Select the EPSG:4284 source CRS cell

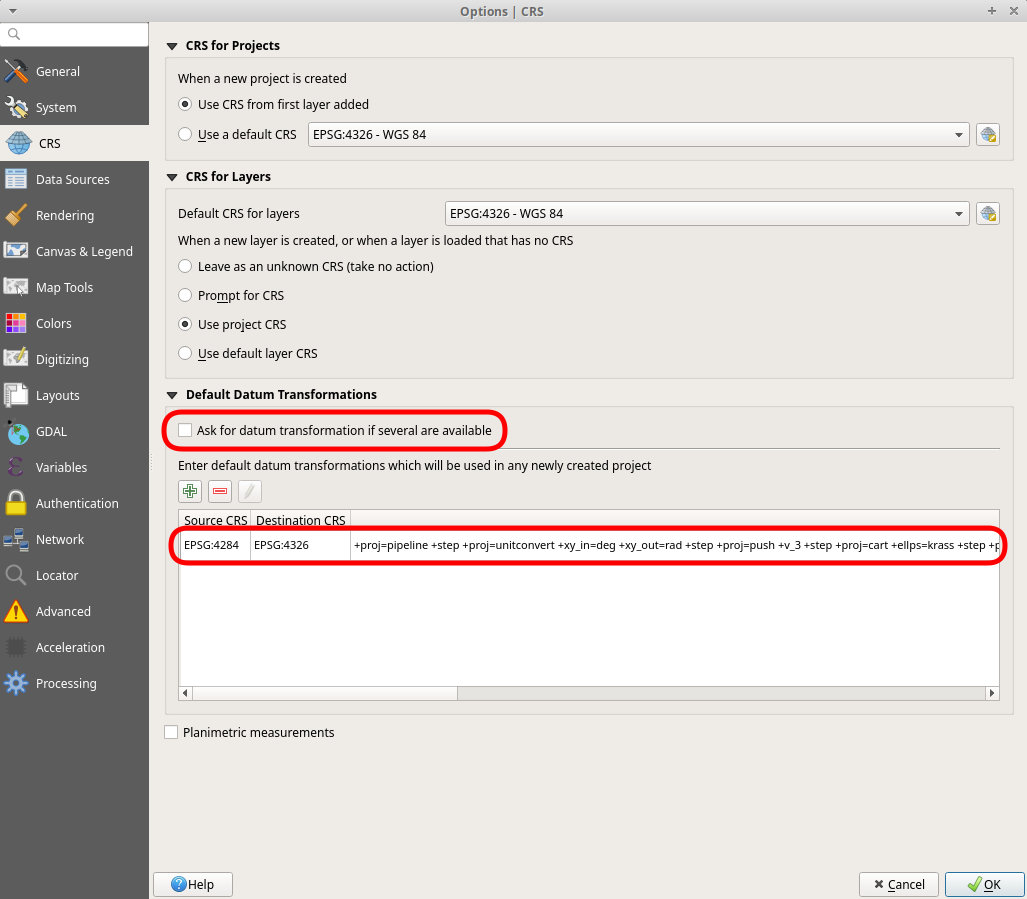(215, 545)
